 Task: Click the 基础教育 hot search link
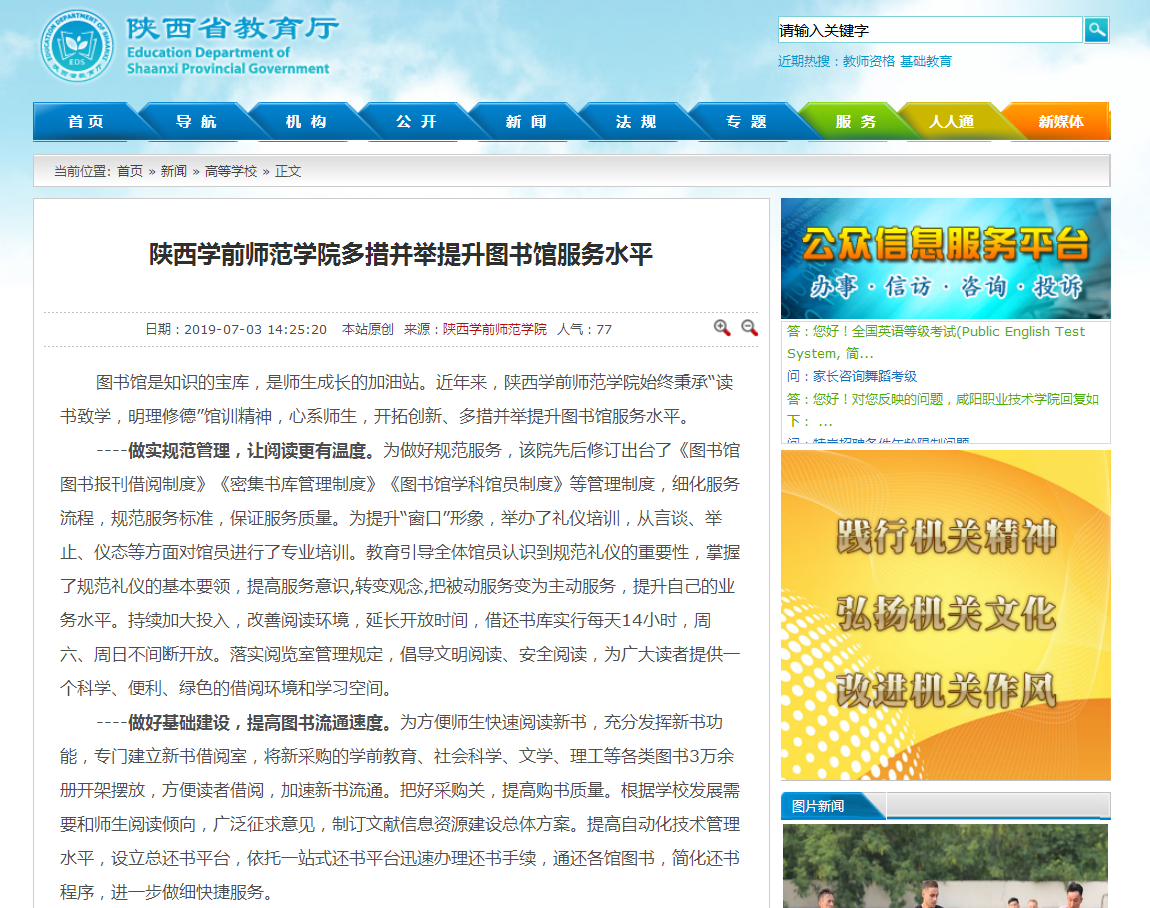pos(926,61)
